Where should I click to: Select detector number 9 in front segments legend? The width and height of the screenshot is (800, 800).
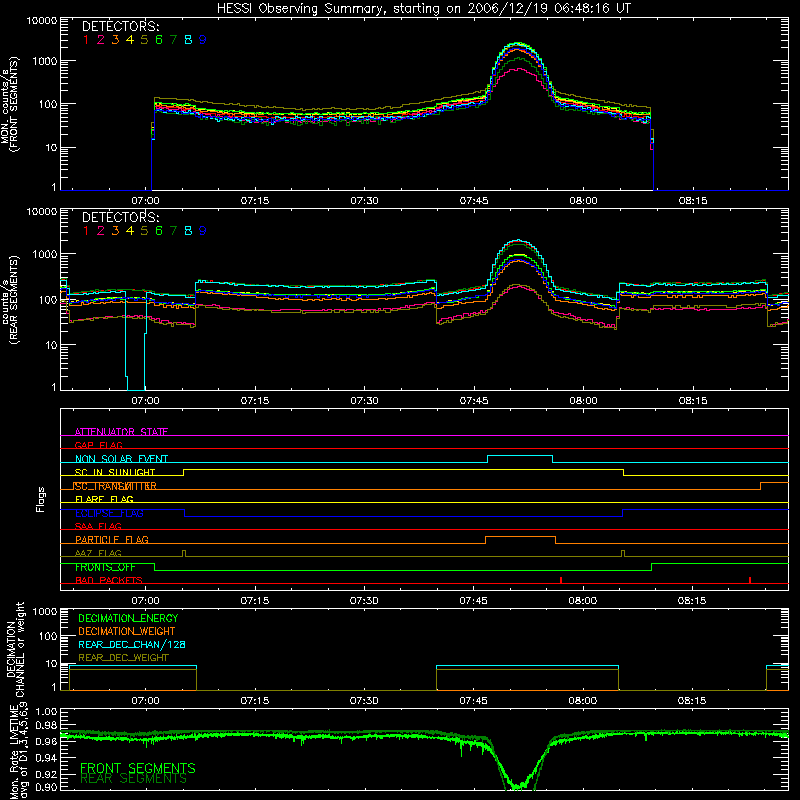(x=203, y=40)
